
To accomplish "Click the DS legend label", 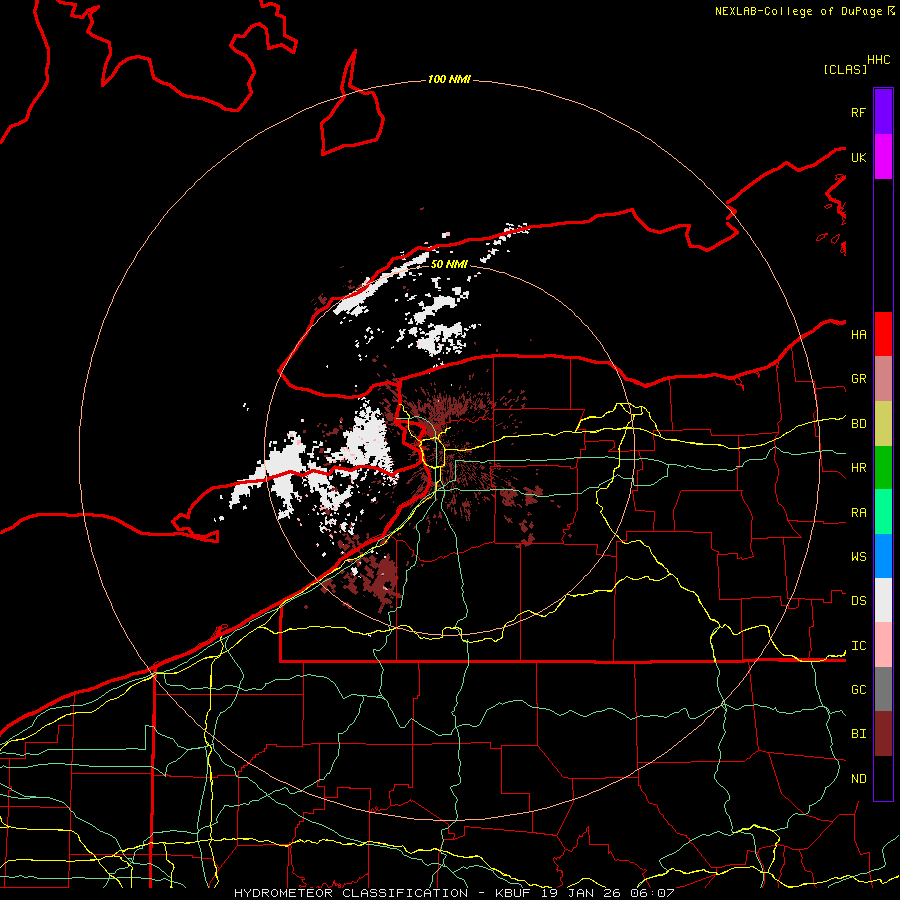I will (858, 601).
